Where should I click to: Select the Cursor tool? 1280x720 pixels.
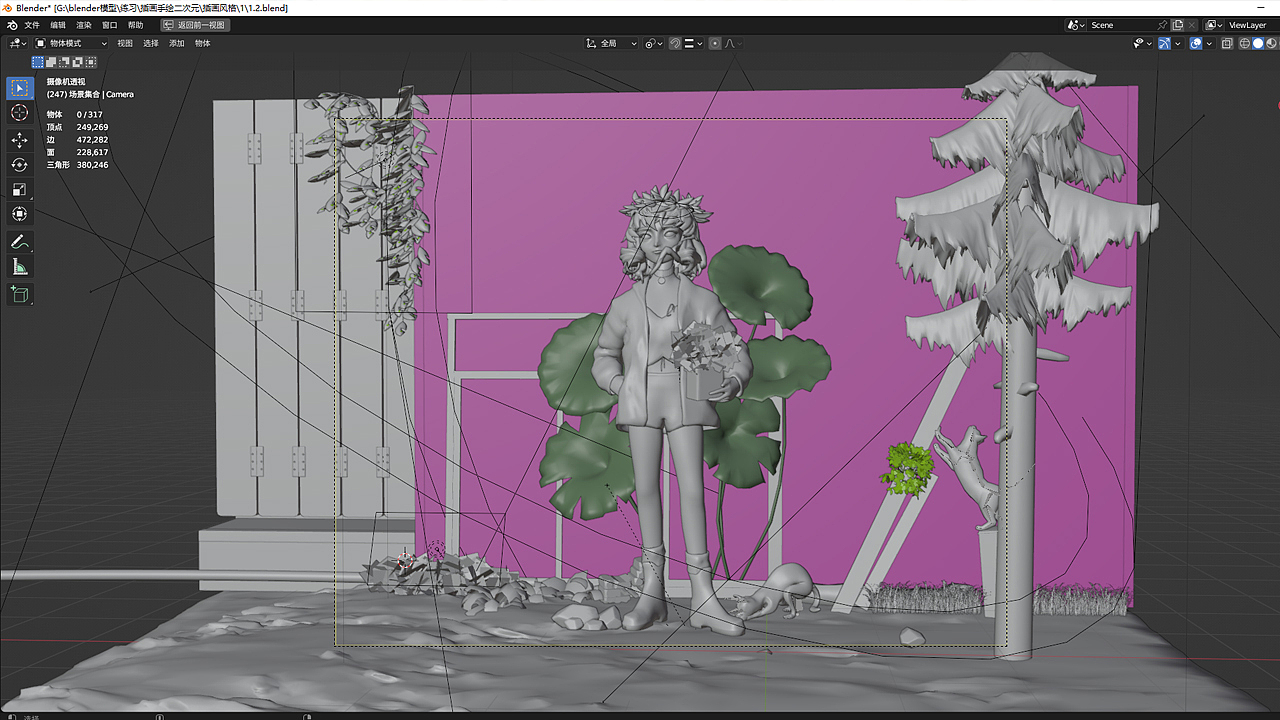(x=20, y=113)
